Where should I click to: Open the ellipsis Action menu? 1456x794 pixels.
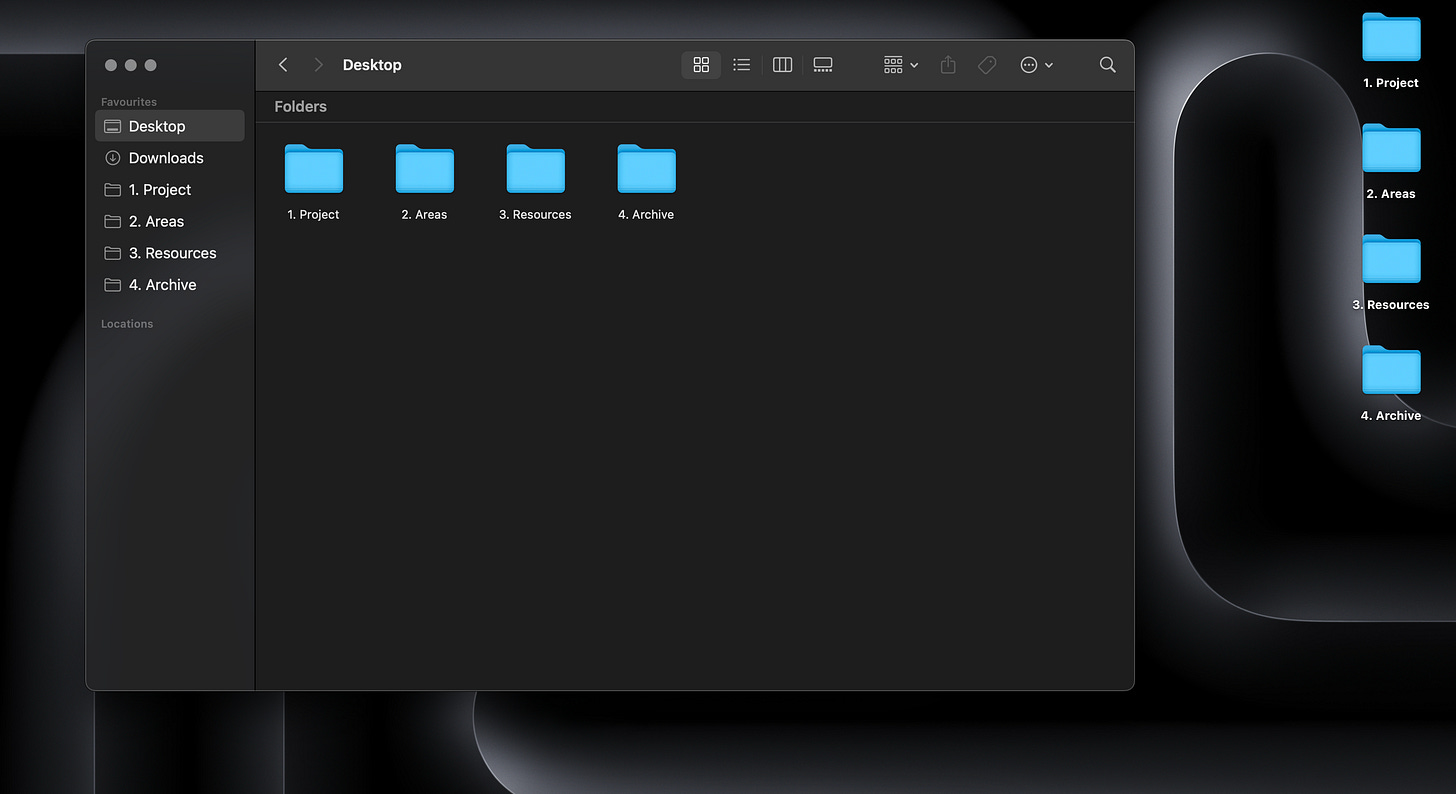click(x=1036, y=65)
